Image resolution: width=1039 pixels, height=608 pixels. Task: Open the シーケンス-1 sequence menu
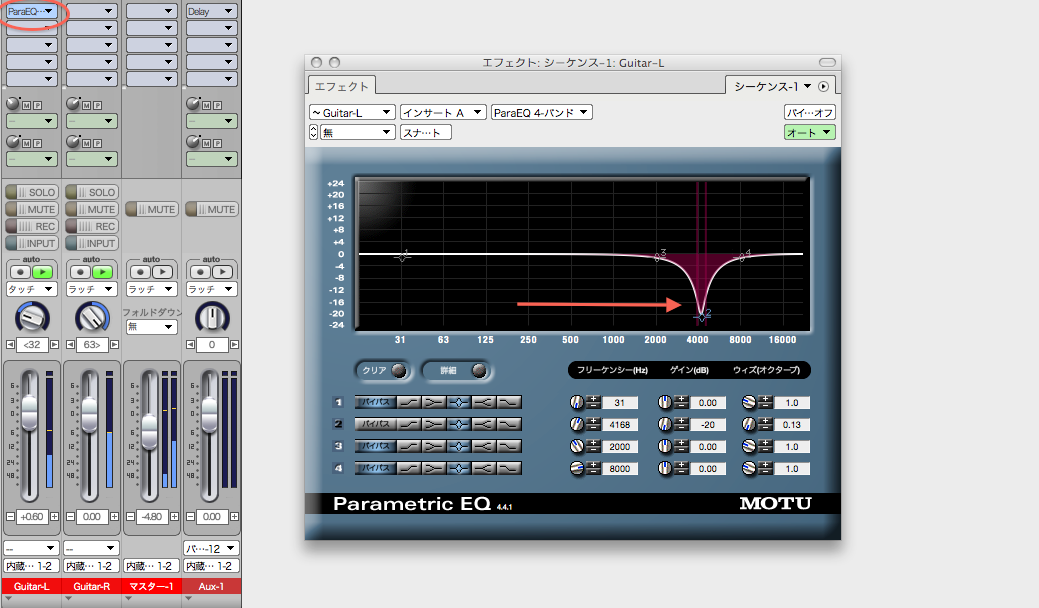tap(773, 86)
